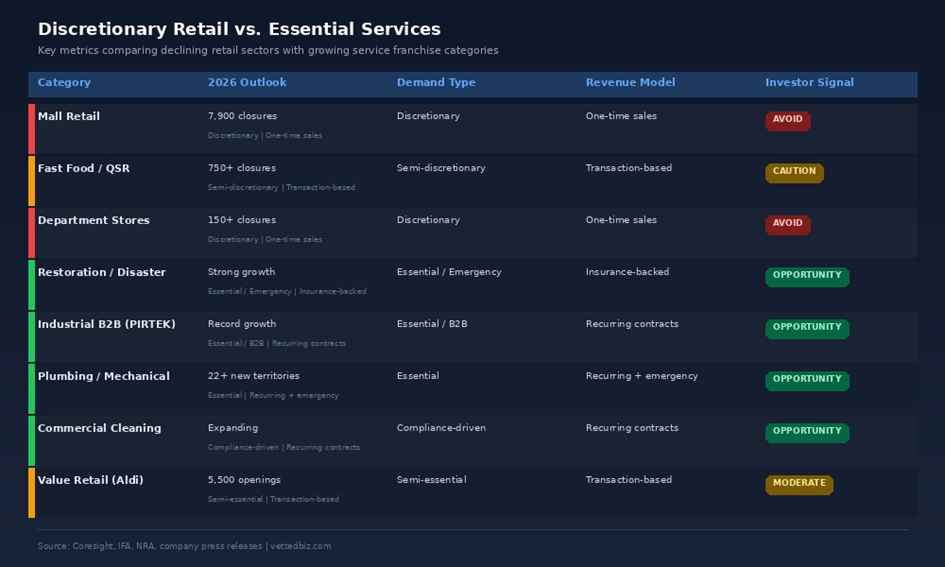Click the title 'Discretionary Retail vs. Essential Services'
The image size is (945, 567).
pos(239,29)
